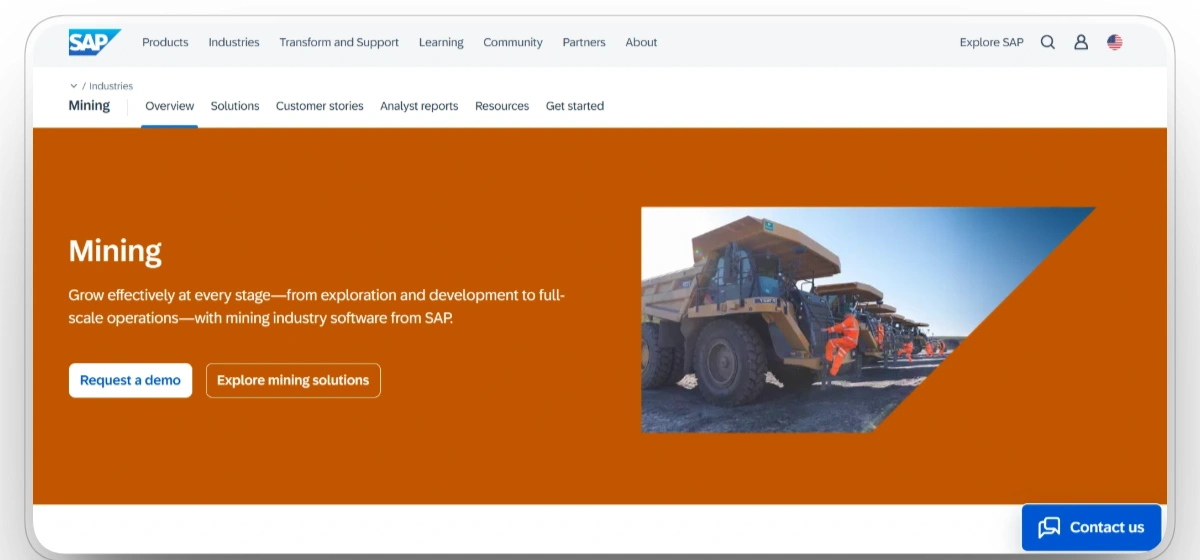Image resolution: width=1200 pixels, height=560 pixels.
Task: Switch to the Resources tab
Action: pos(502,106)
